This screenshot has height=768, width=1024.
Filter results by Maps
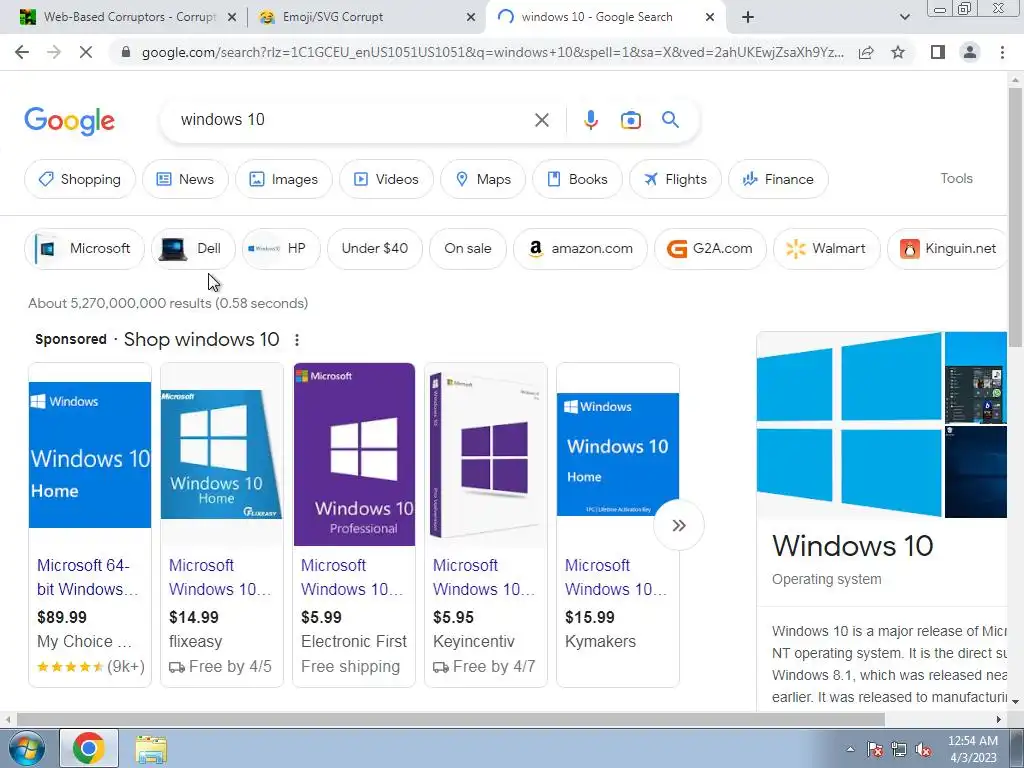483,179
